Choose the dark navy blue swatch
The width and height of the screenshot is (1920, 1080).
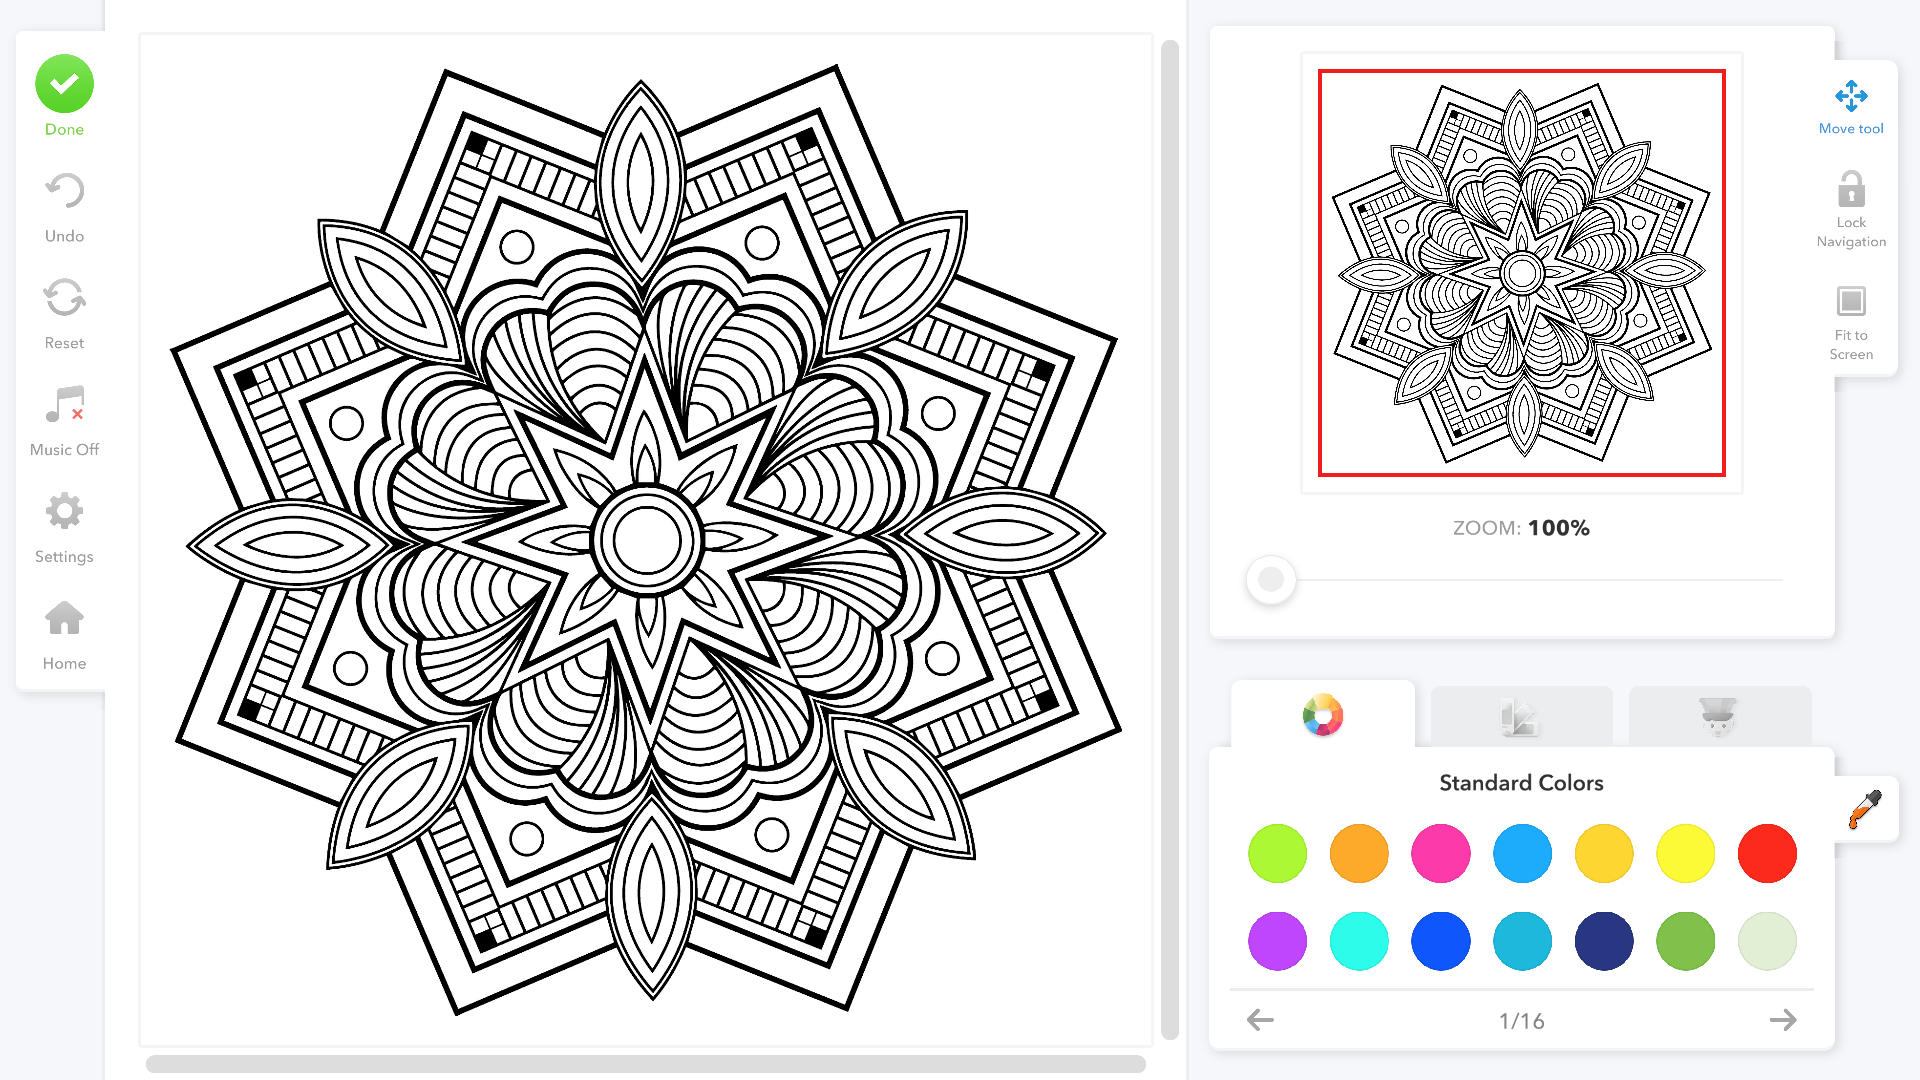[1604, 941]
